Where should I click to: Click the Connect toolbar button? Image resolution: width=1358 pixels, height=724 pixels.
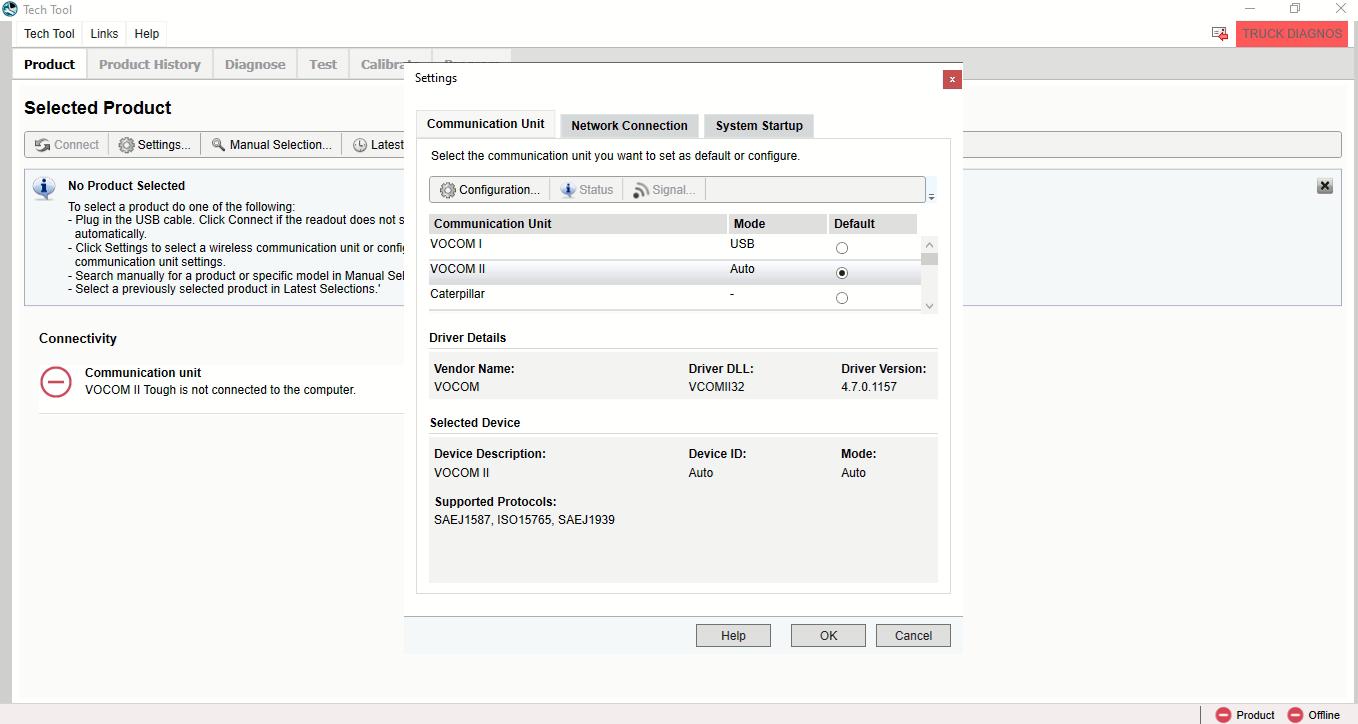66,145
